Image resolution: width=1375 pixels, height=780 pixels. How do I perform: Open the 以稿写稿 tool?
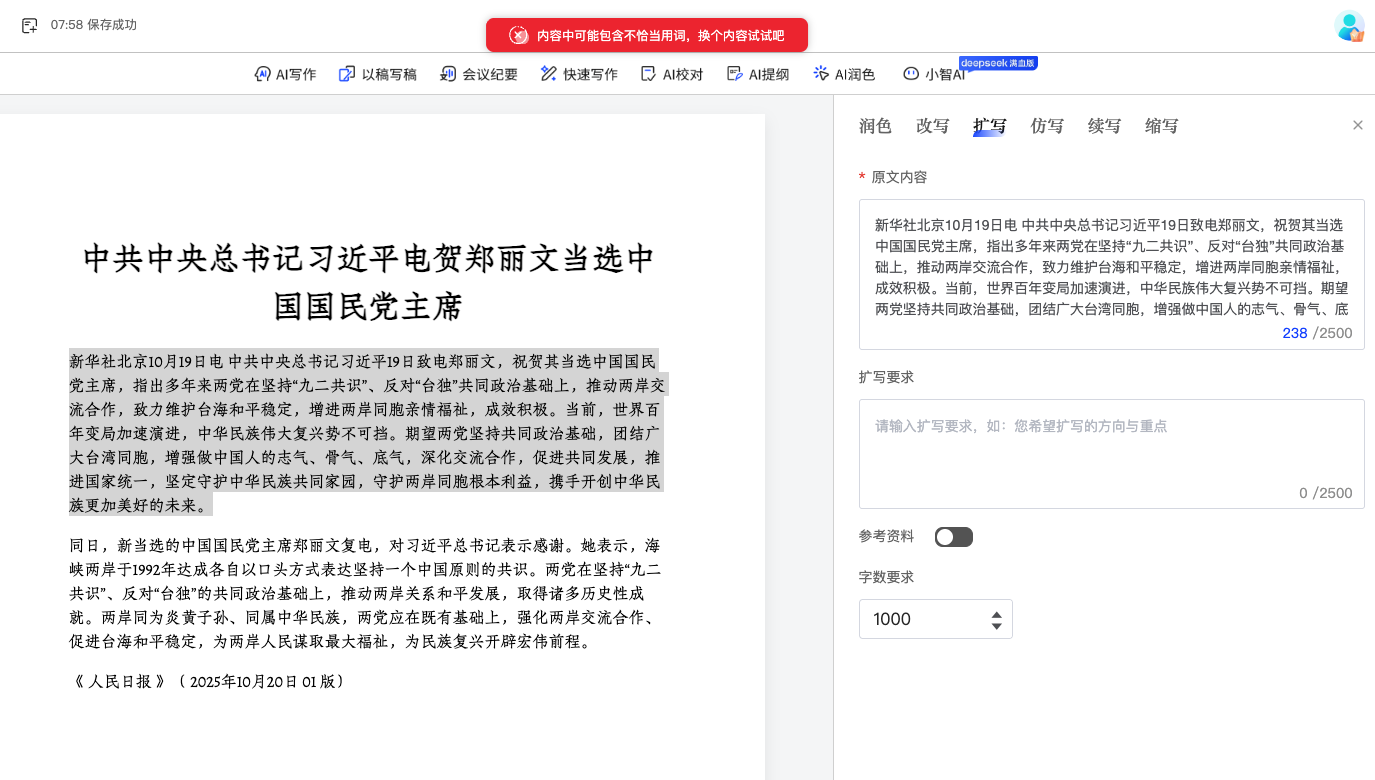point(378,74)
